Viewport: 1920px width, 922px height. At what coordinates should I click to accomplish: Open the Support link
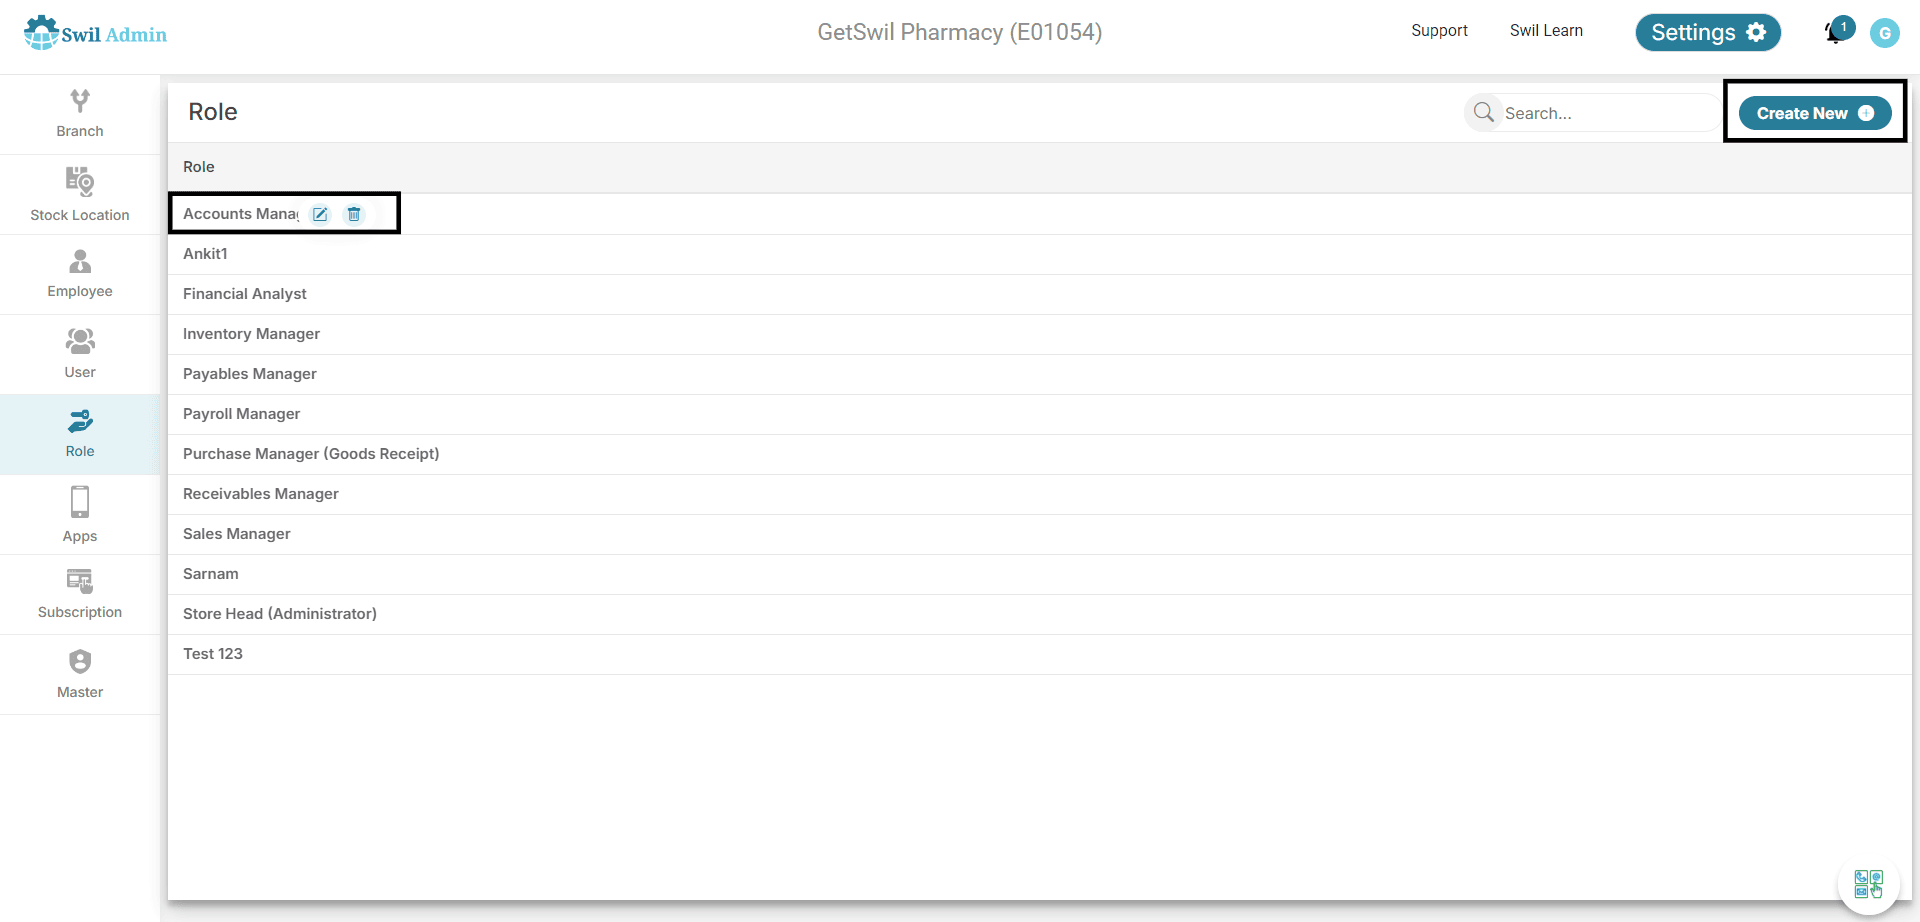point(1439,31)
